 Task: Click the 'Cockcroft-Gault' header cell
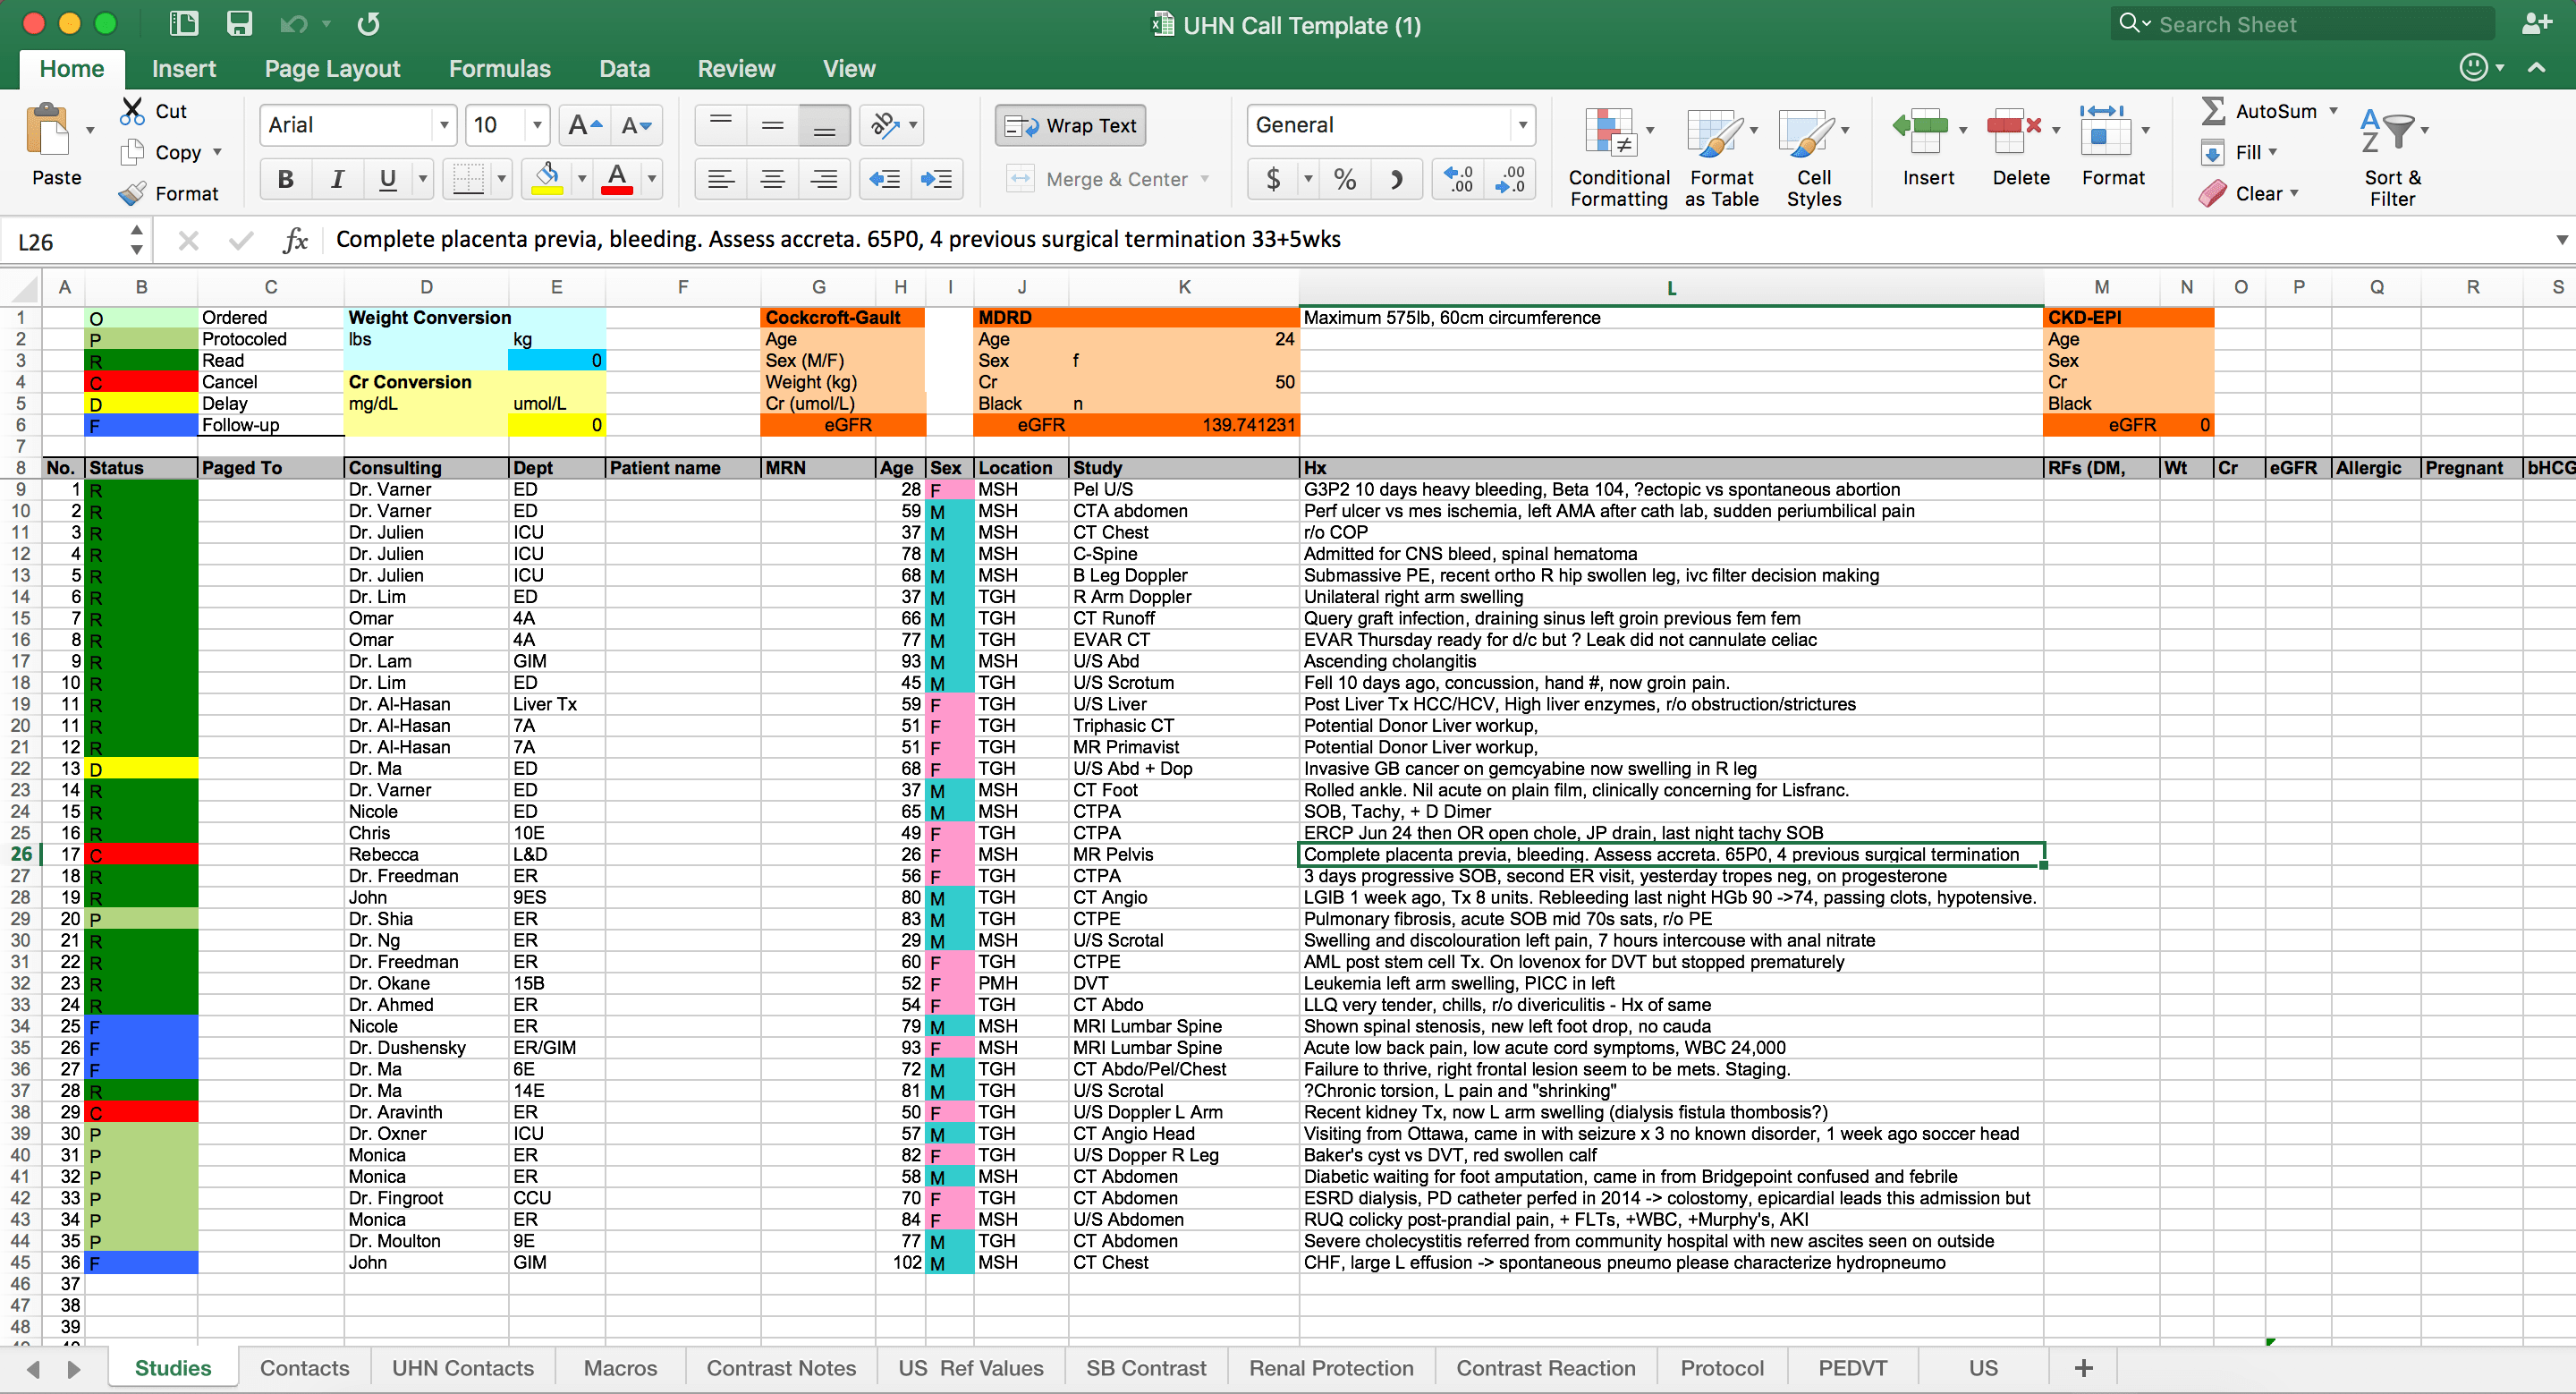click(843, 317)
